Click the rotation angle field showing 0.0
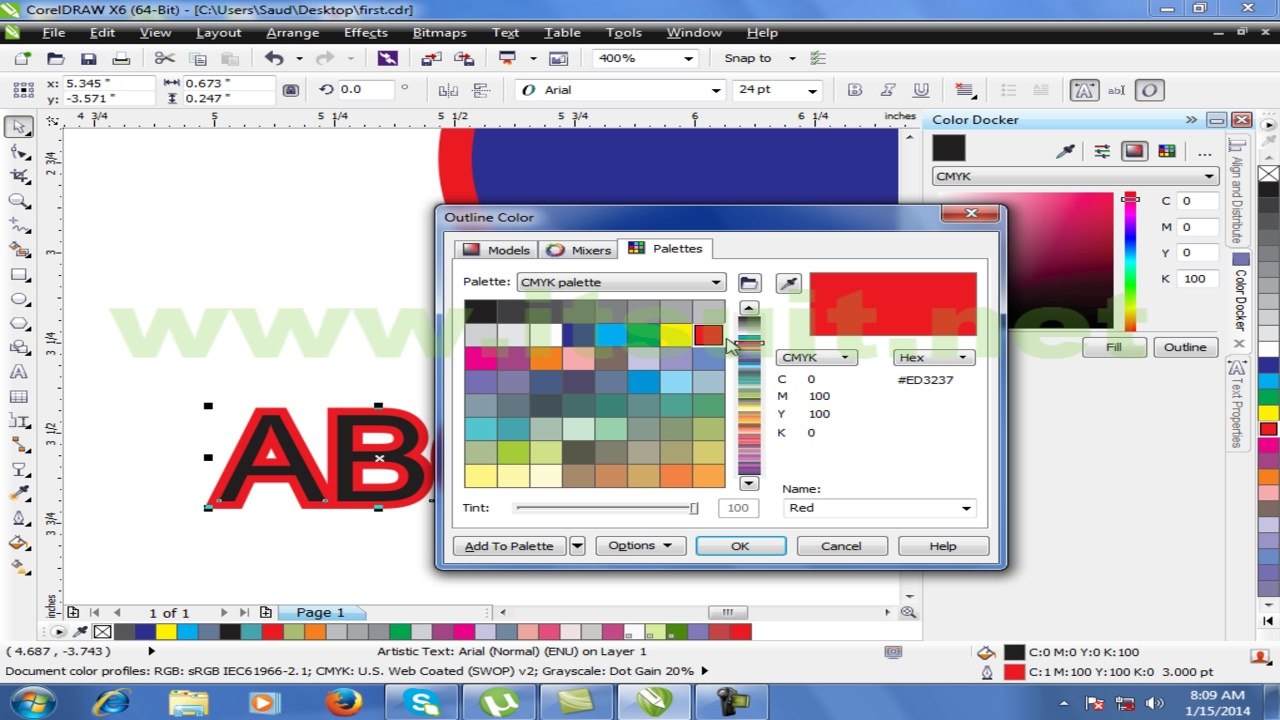This screenshot has width=1280, height=720. 366,90
